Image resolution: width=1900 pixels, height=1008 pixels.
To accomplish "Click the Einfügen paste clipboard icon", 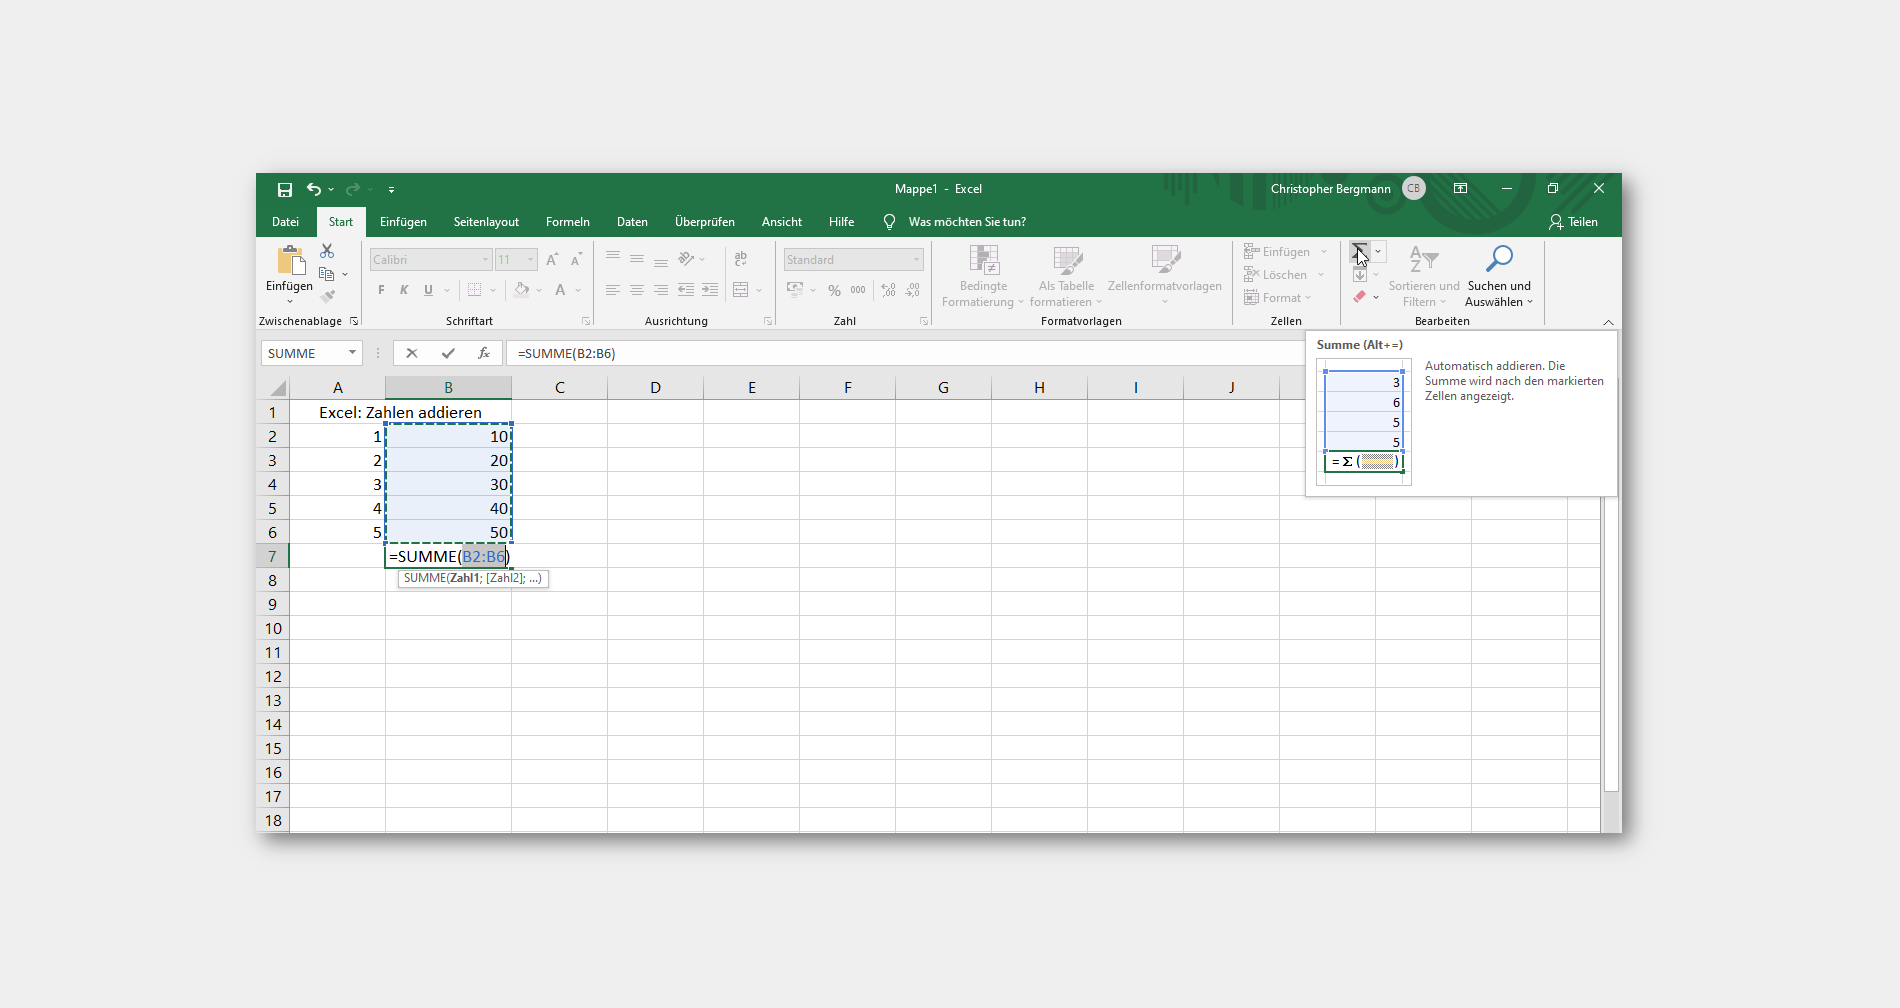I will pyautogui.click(x=291, y=260).
